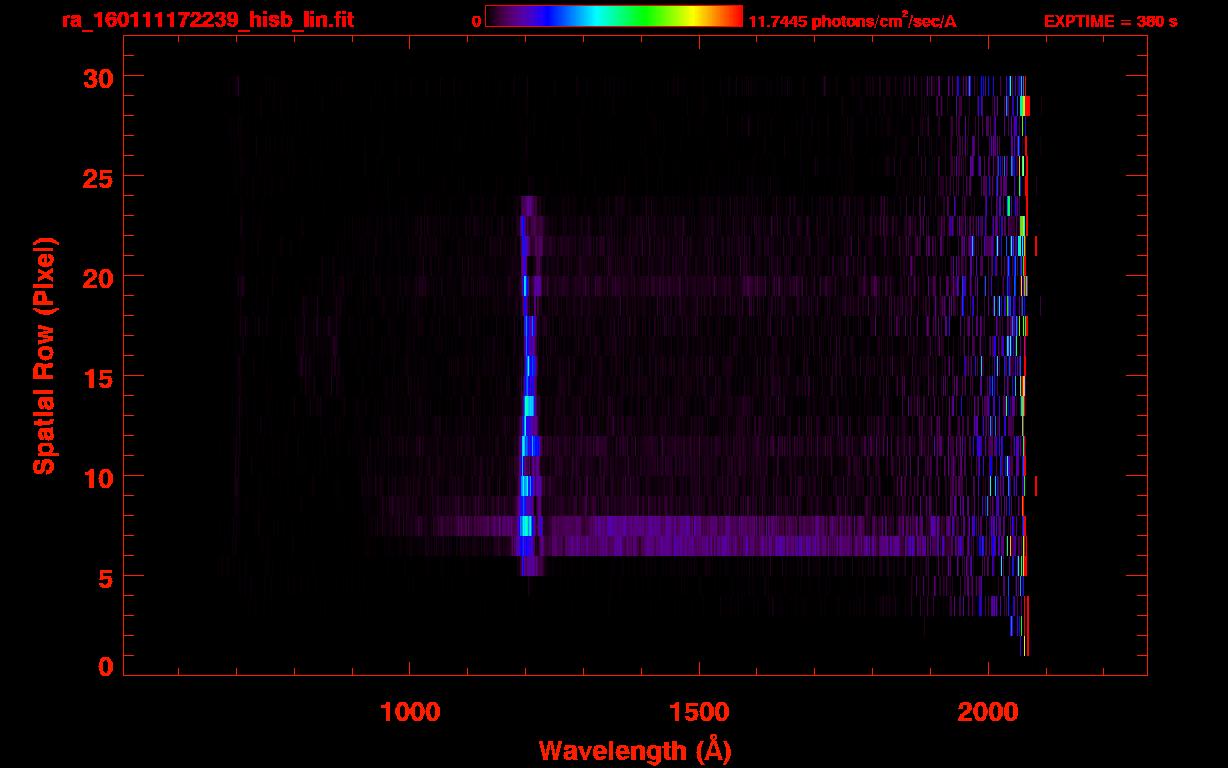
Task: Click the 11.7445 photons/cm²/sec/A label
Action: point(852,21)
